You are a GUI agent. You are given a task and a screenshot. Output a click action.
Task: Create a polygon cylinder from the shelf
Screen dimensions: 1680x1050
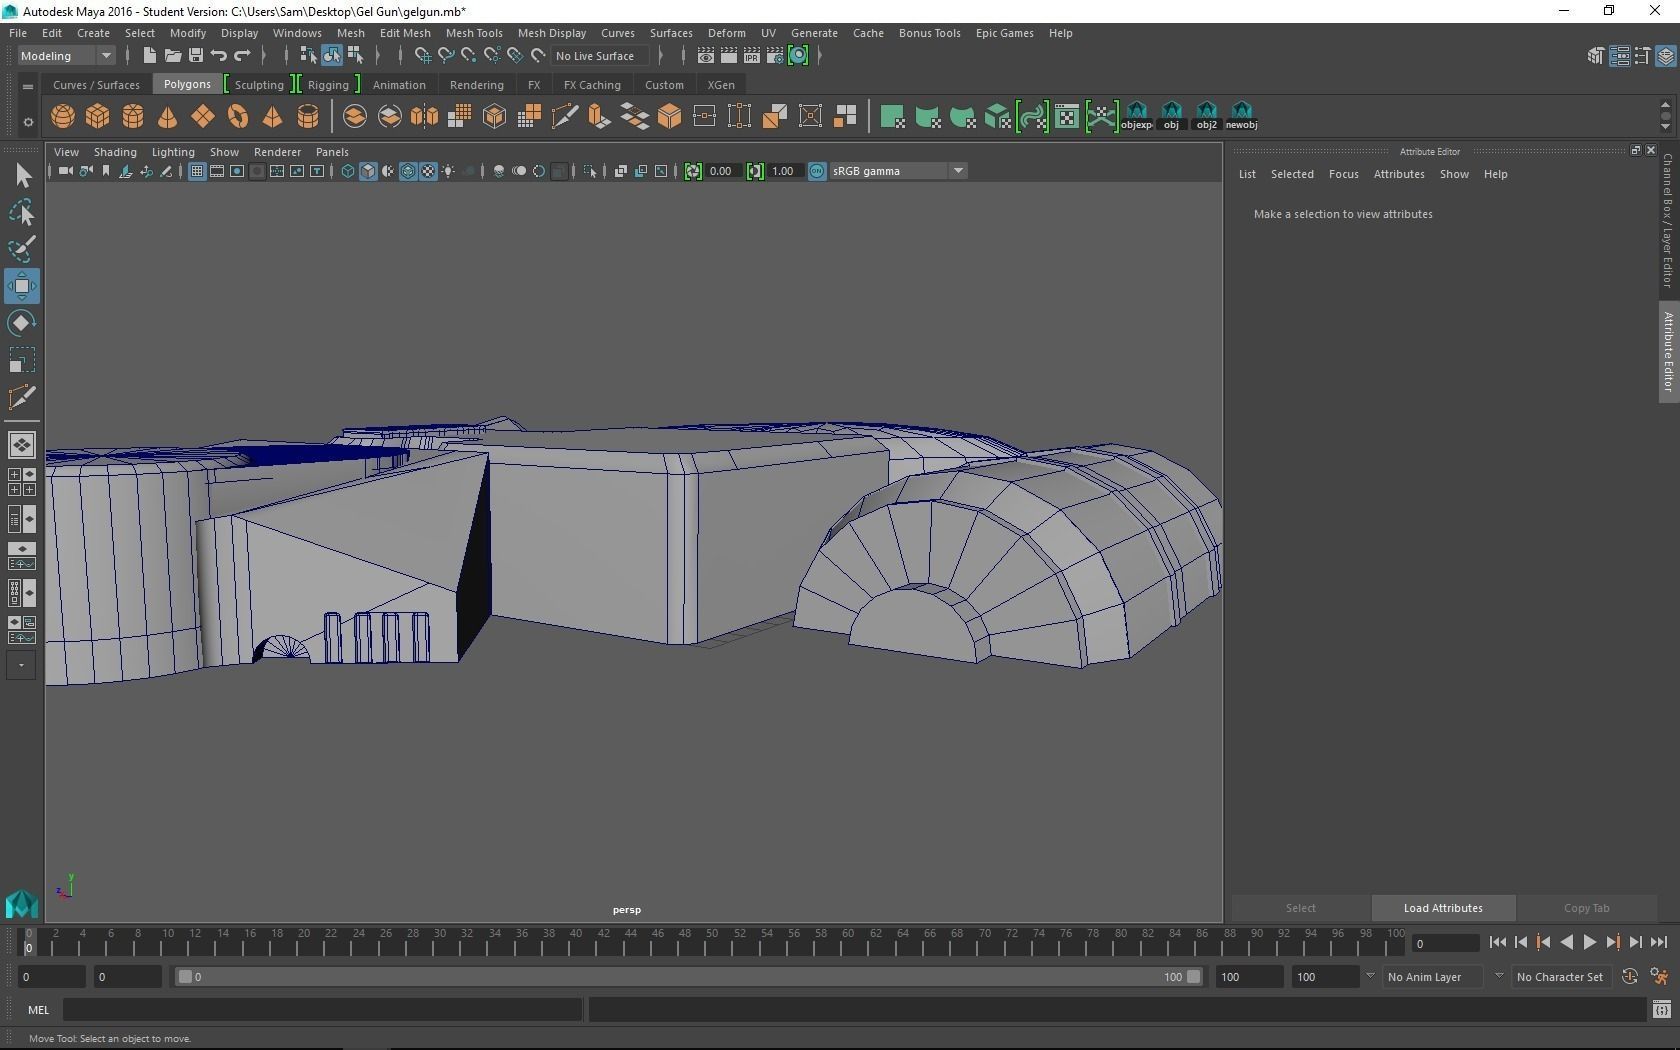pos(132,116)
